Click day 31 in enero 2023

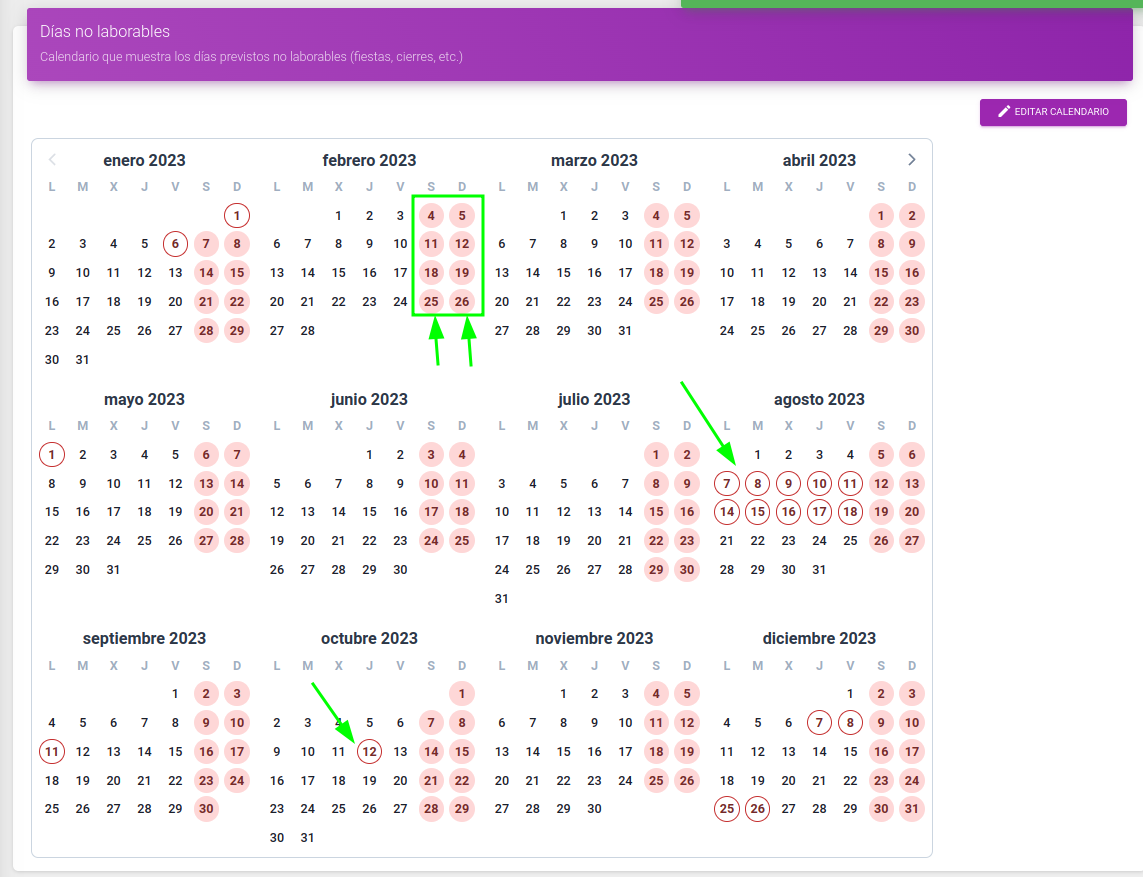pos(82,359)
